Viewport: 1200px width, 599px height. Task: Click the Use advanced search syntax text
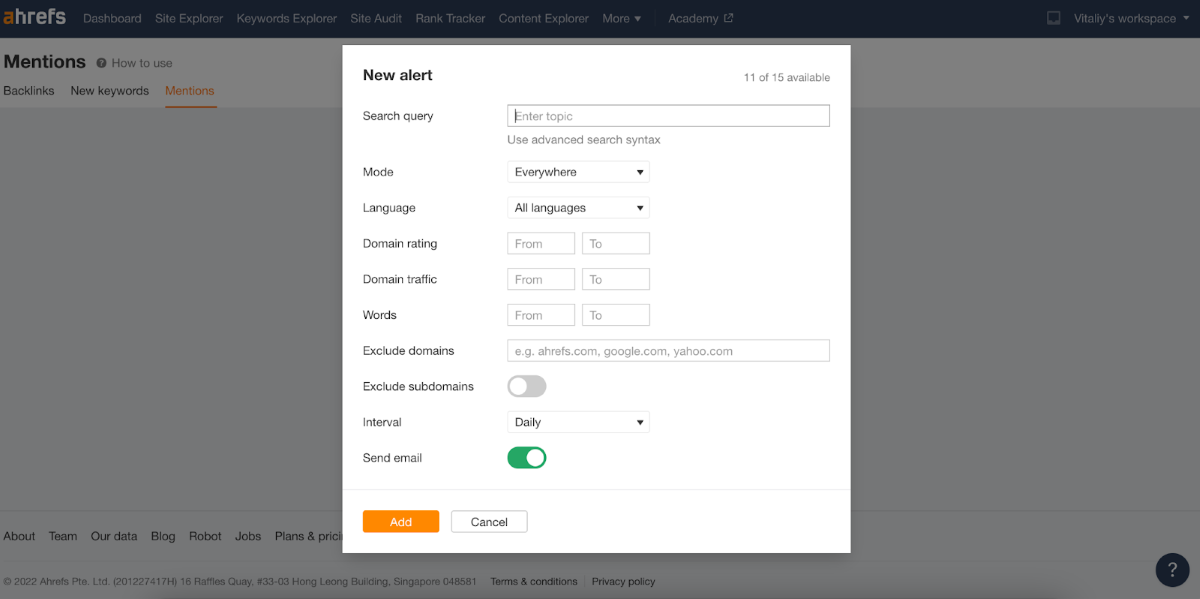[x=584, y=140]
